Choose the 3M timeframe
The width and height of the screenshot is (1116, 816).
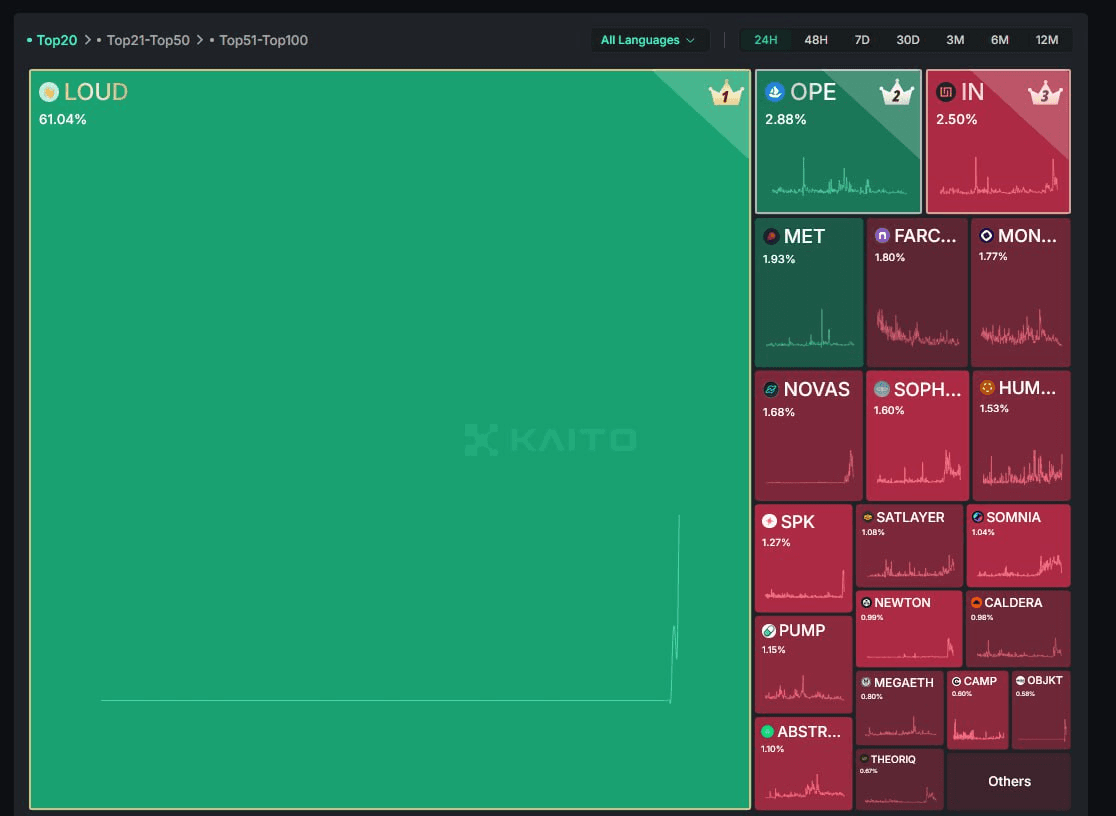point(955,40)
